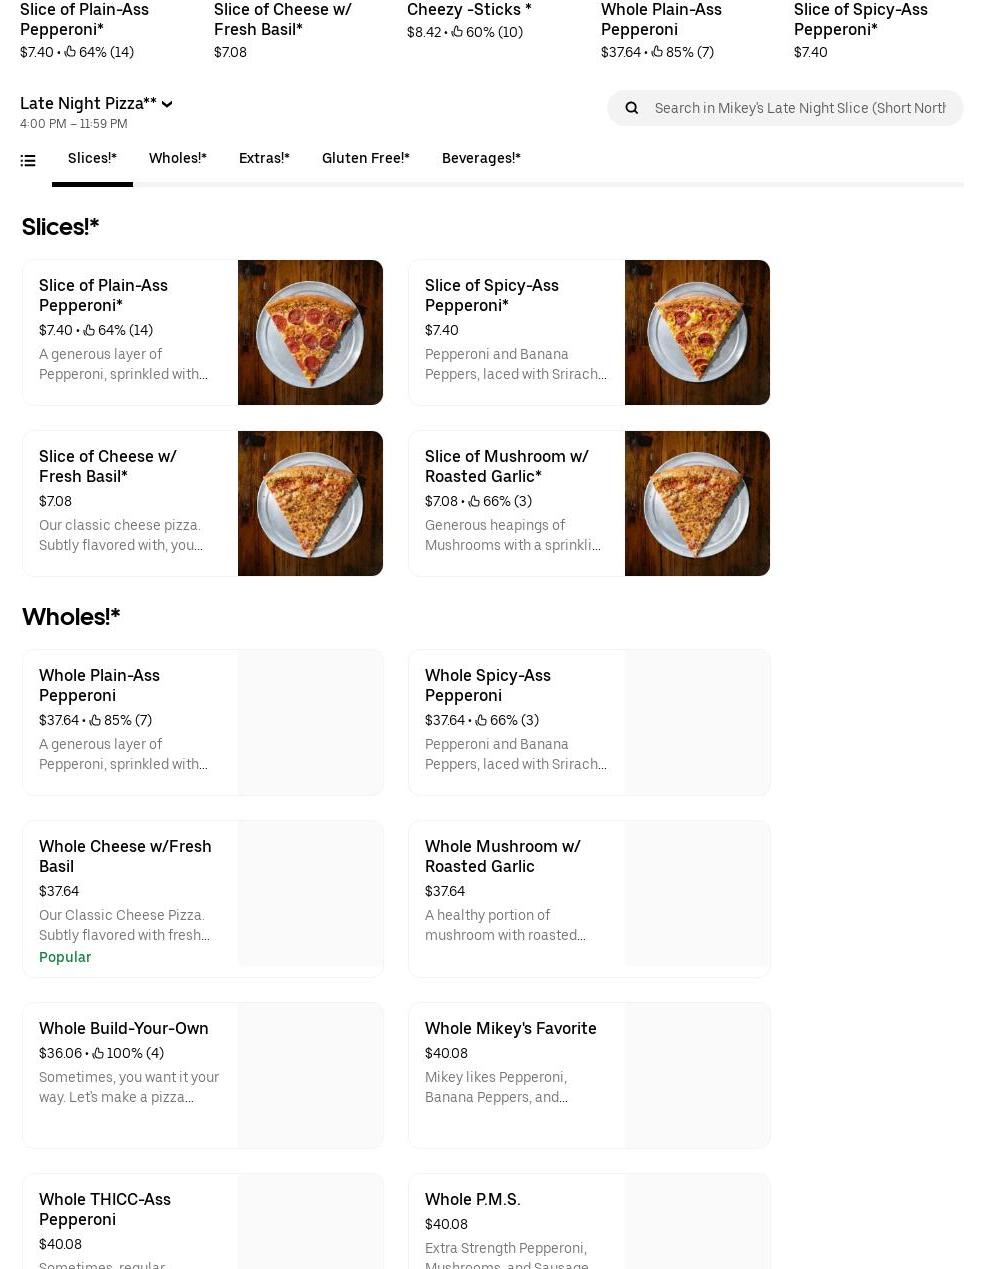Open the Slice of Mushroom w/ Roasted Garlic photo
The image size is (984, 1269).
(697, 503)
